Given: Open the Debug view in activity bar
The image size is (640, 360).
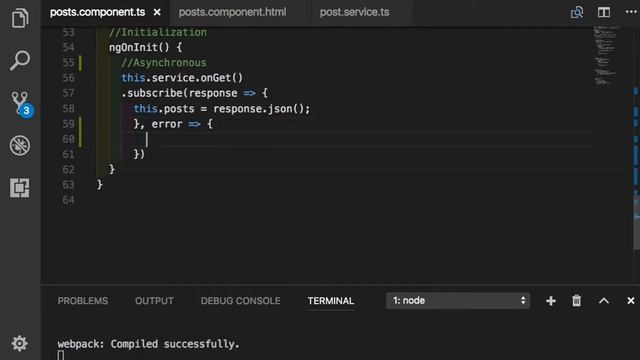Looking at the screenshot, I should [x=20, y=145].
